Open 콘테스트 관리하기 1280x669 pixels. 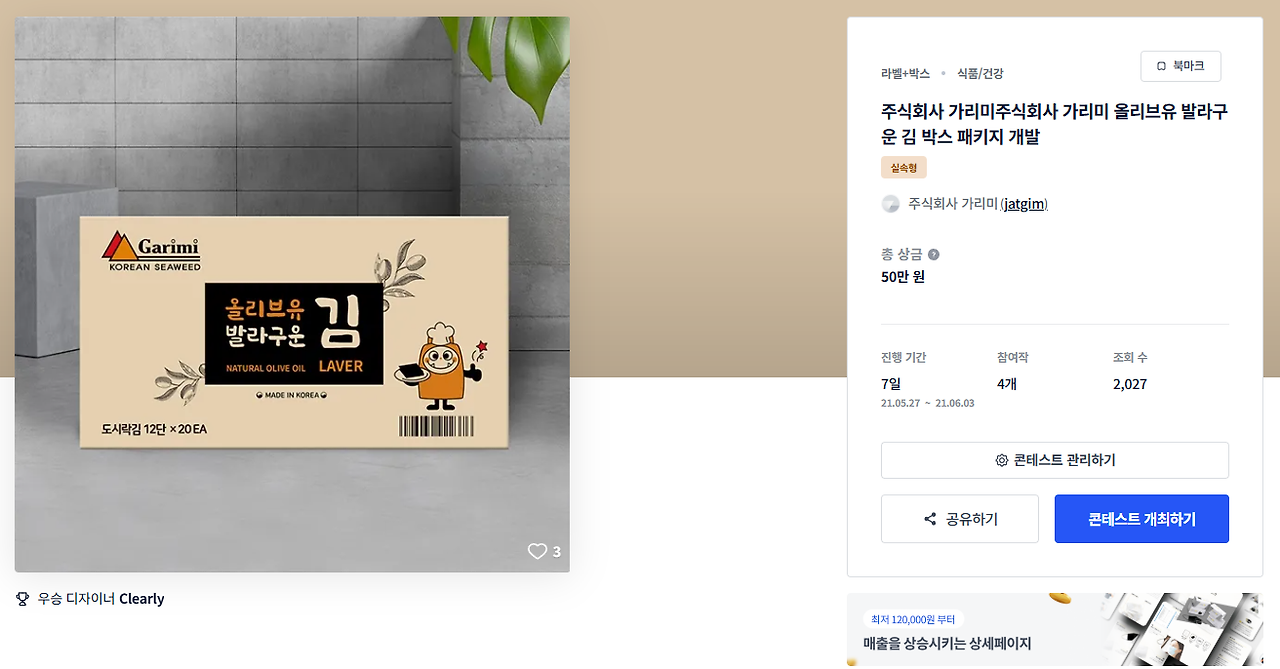1055,461
